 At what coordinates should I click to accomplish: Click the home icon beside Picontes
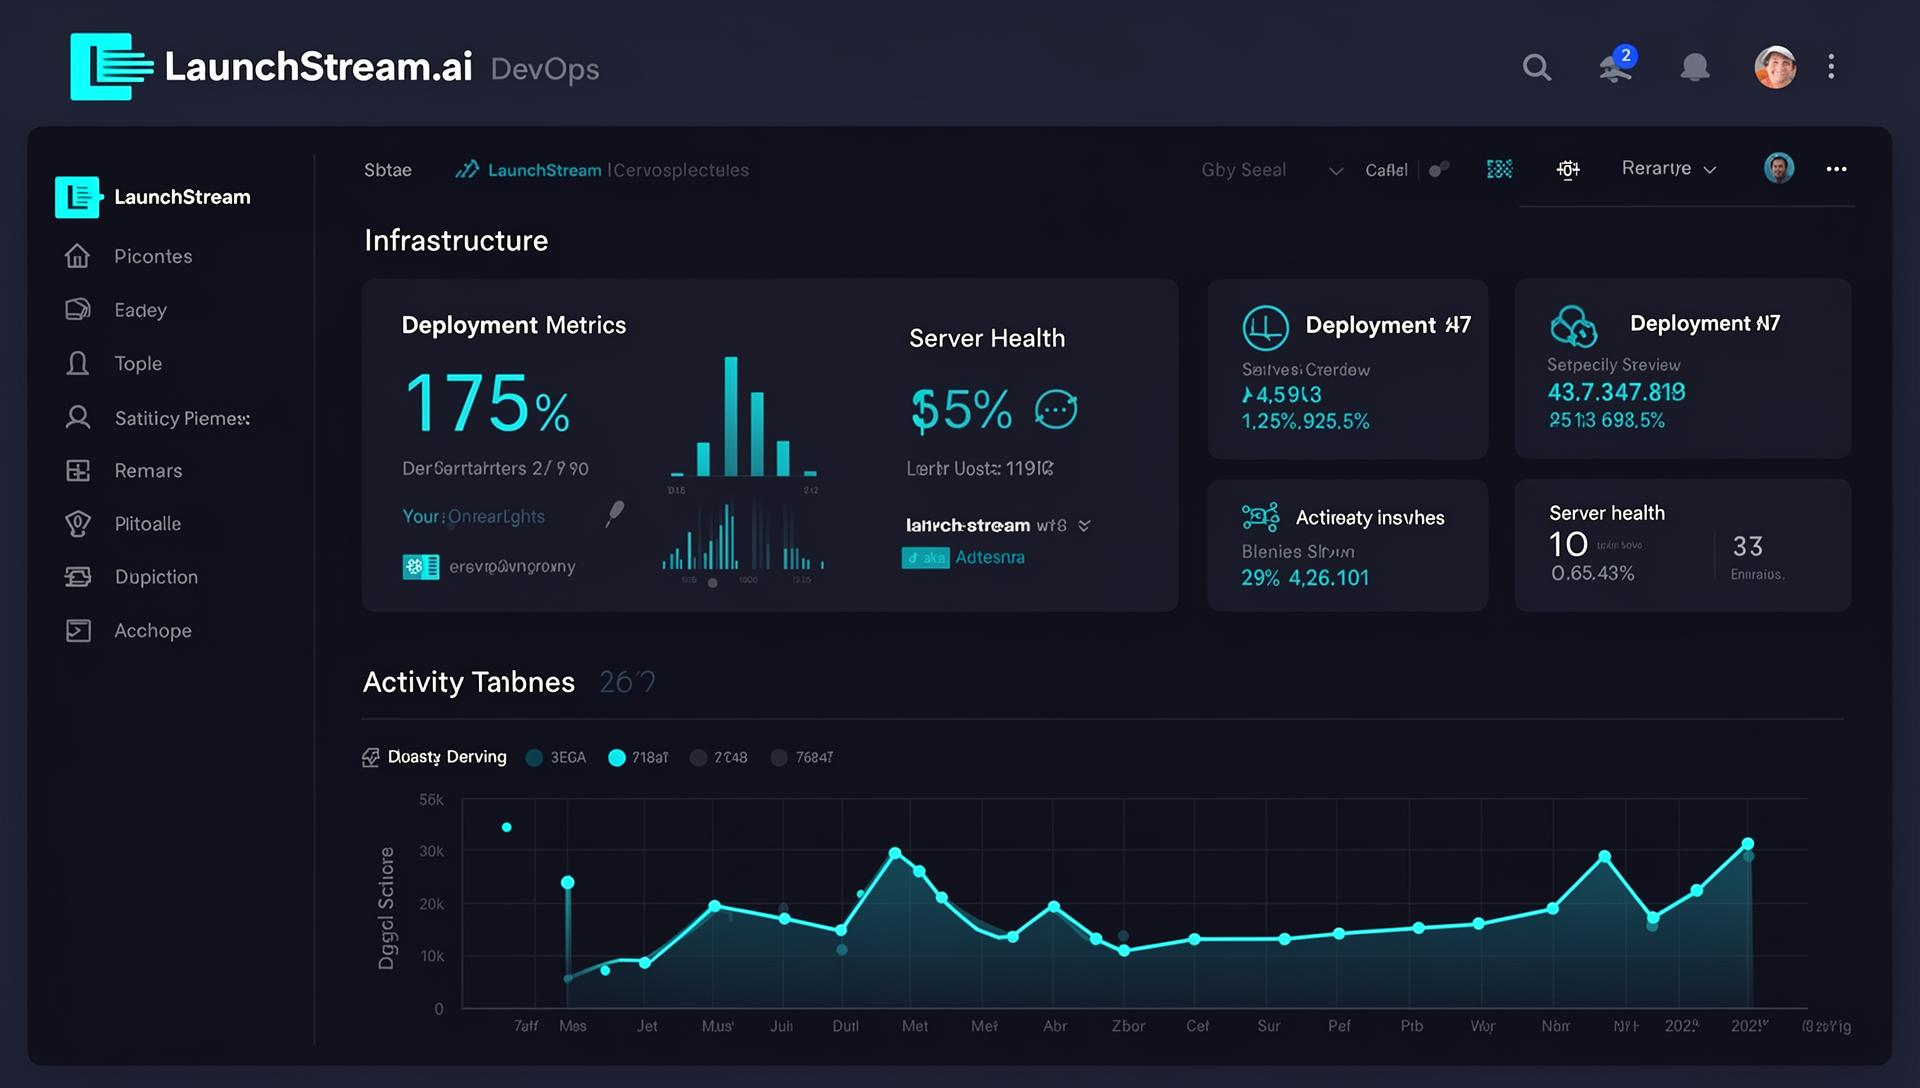pyautogui.click(x=77, y=256)
